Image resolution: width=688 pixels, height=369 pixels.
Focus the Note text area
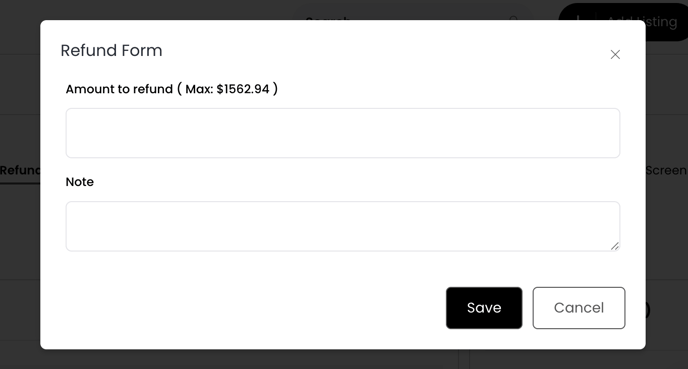(x=343, y=226)
